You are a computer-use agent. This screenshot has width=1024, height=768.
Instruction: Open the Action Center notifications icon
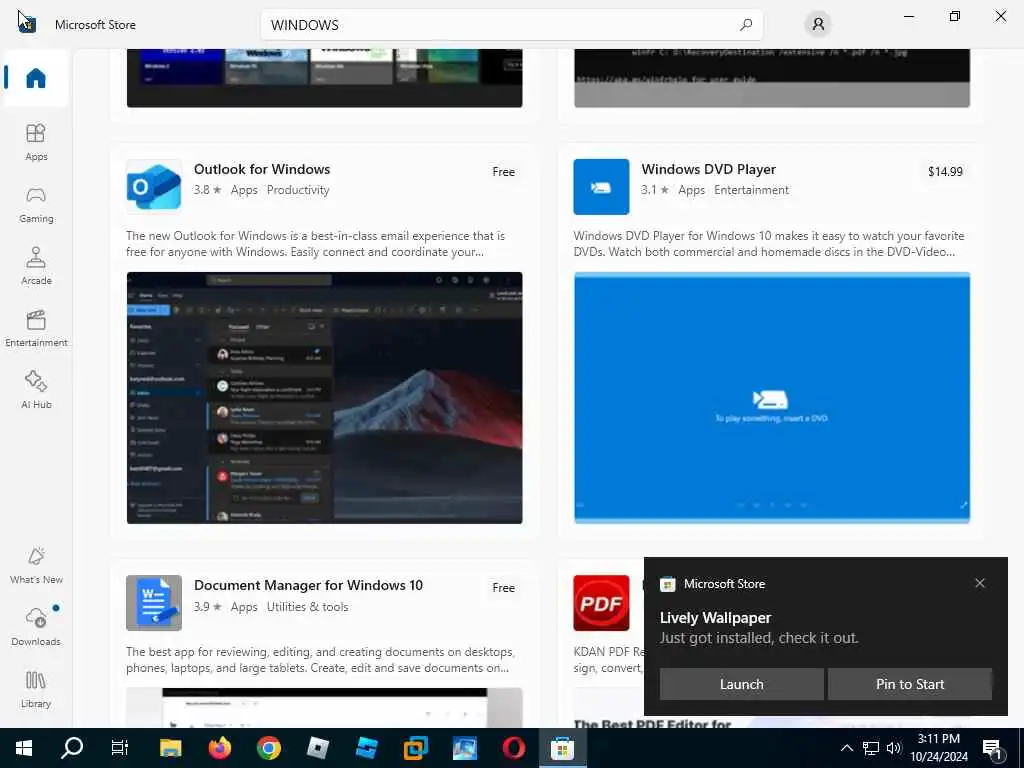993,748
